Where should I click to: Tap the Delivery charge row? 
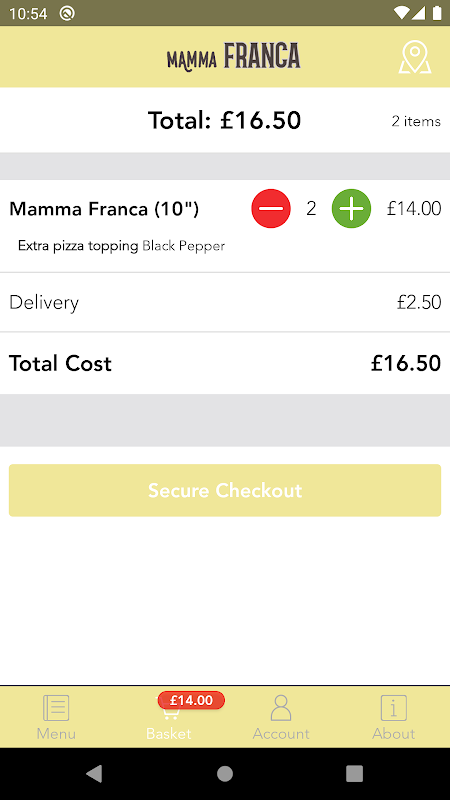pos(225,302)
